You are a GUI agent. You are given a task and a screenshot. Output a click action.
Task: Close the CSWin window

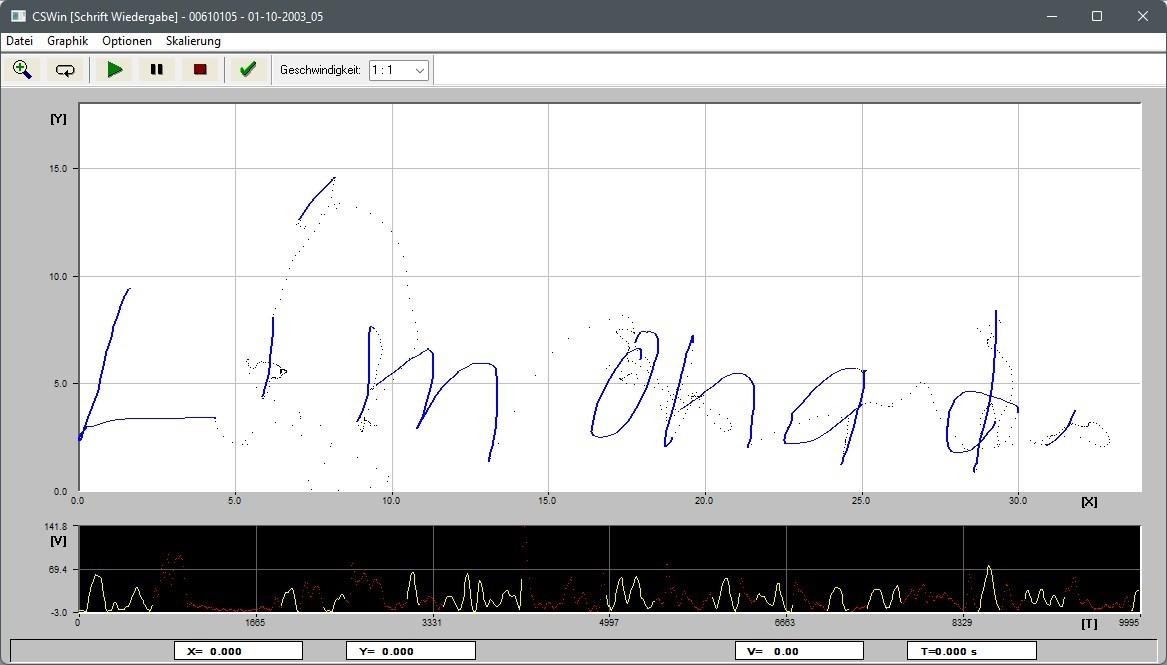click(1142, 16)
